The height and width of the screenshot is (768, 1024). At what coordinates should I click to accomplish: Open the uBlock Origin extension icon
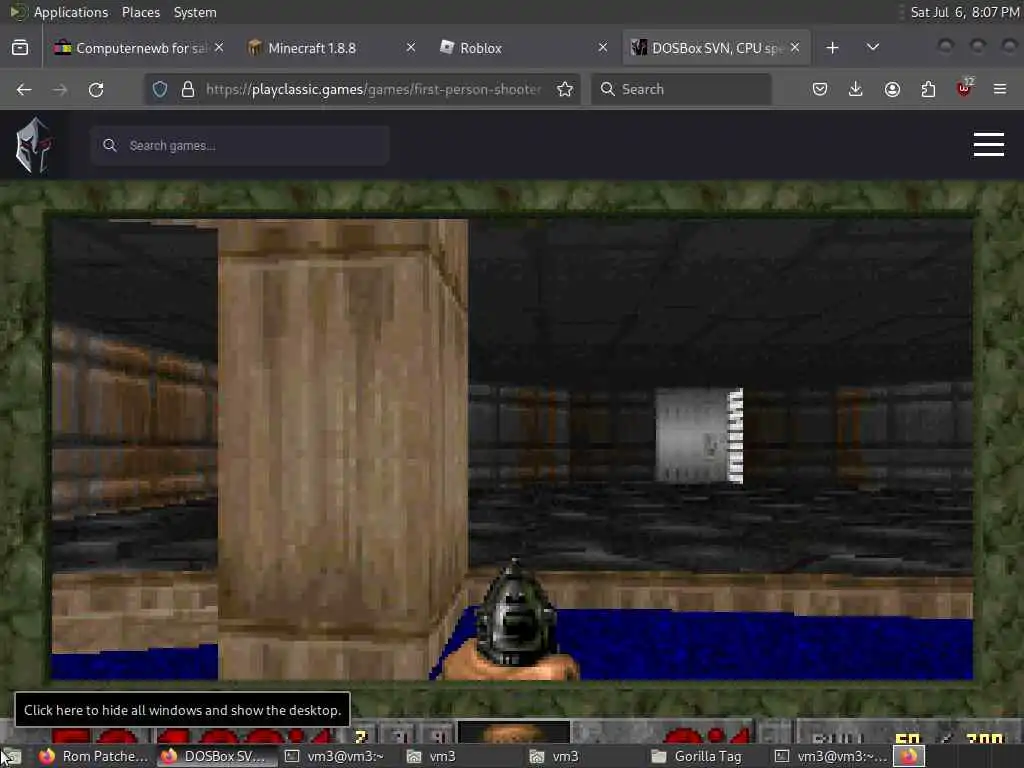coord(964,88)
